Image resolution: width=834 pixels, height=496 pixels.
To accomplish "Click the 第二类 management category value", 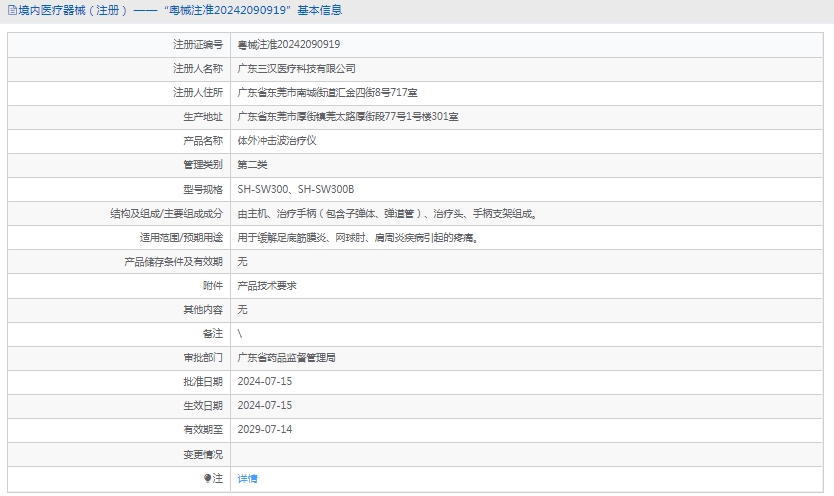I will pos(252,165).
